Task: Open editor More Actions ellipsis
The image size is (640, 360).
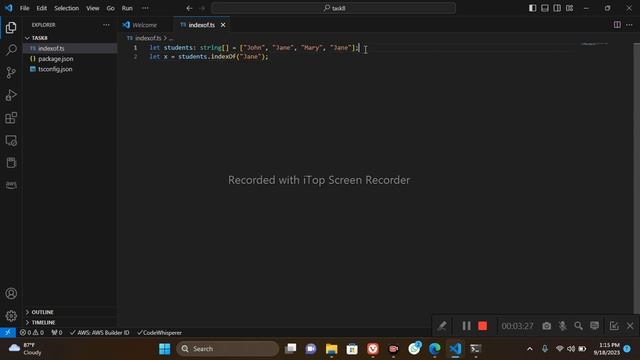Action: tap(629, 25)
